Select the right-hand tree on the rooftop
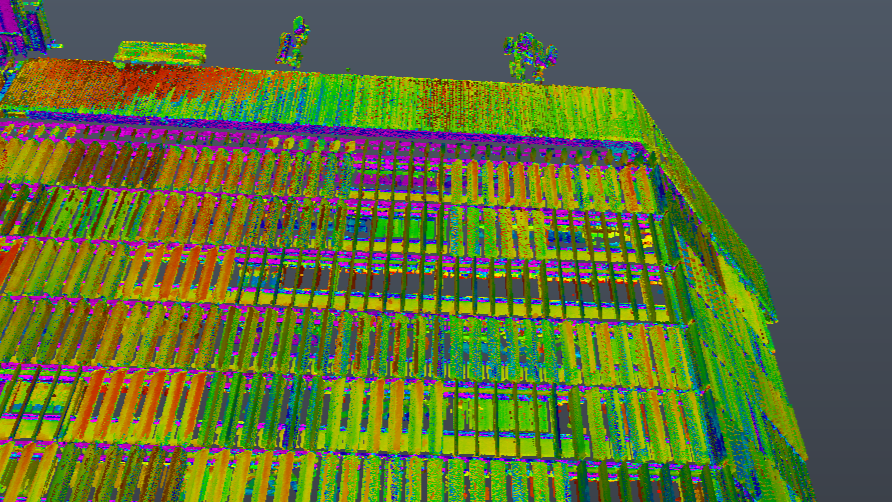Viewport: 892px width, 502px height. pyautogui.click(x=530, y=57)
